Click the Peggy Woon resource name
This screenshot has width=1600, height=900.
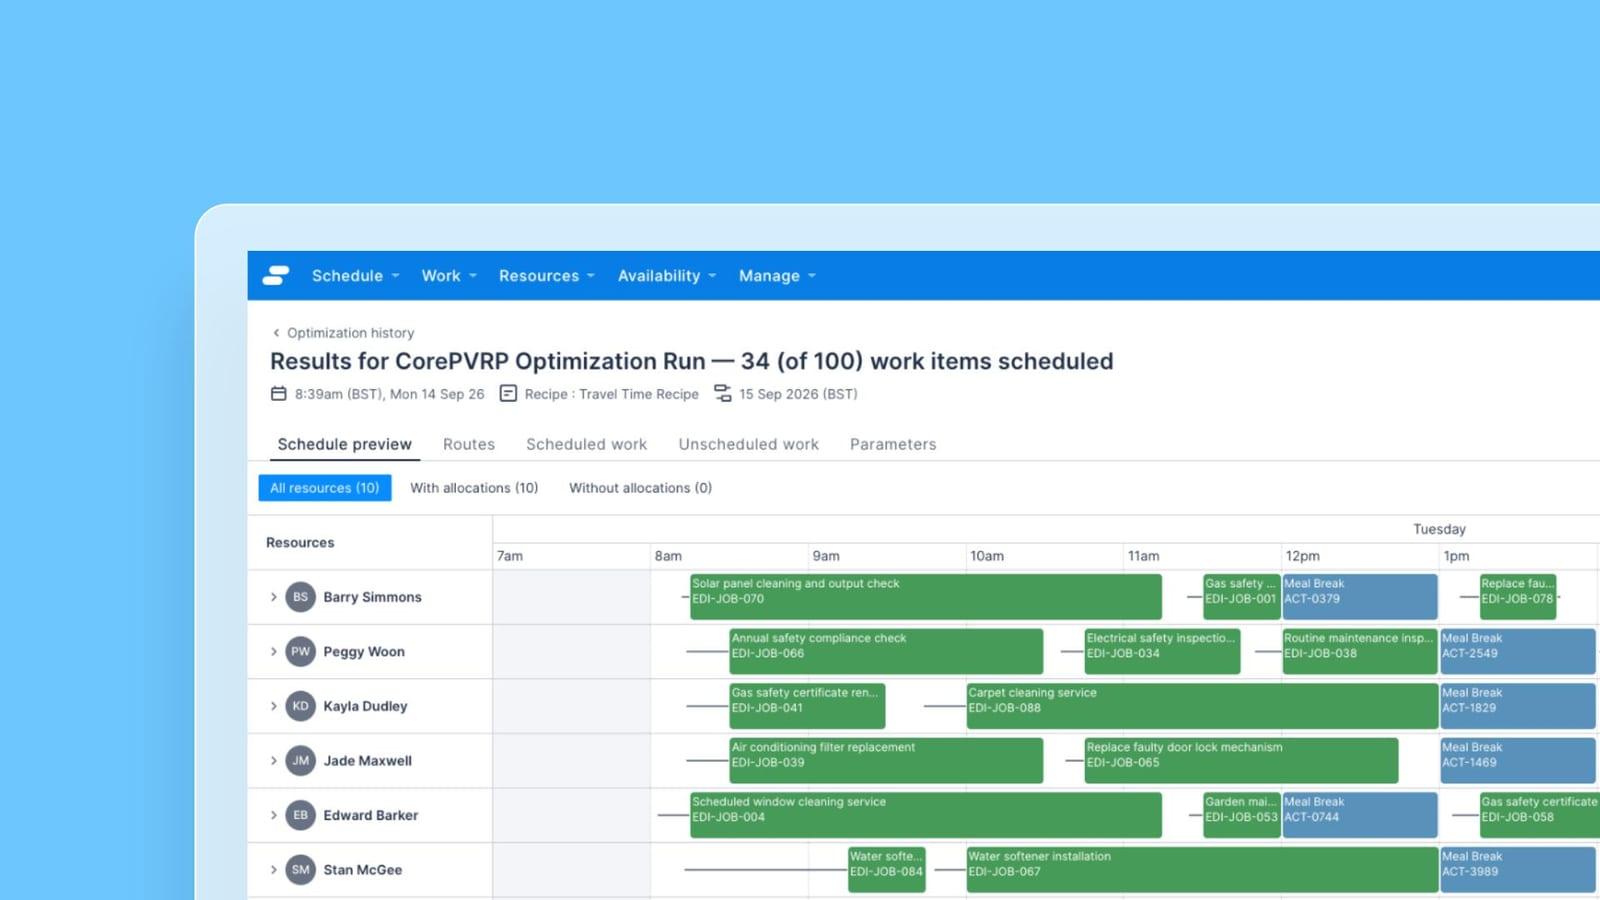click(x=364, y=651)
